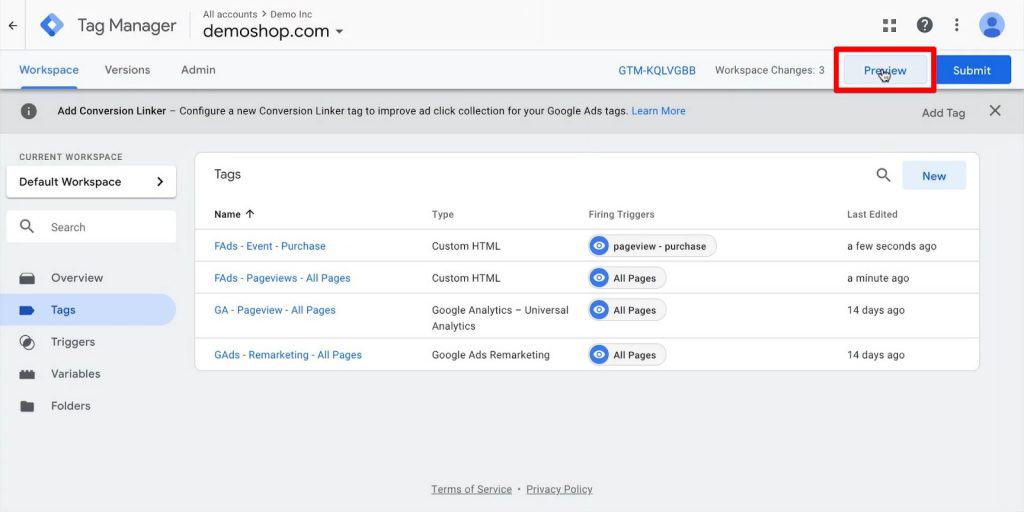Screen dimensions: 1024x512
Task: Click the Tag Manager logo icon
Action: click(52, 25)
